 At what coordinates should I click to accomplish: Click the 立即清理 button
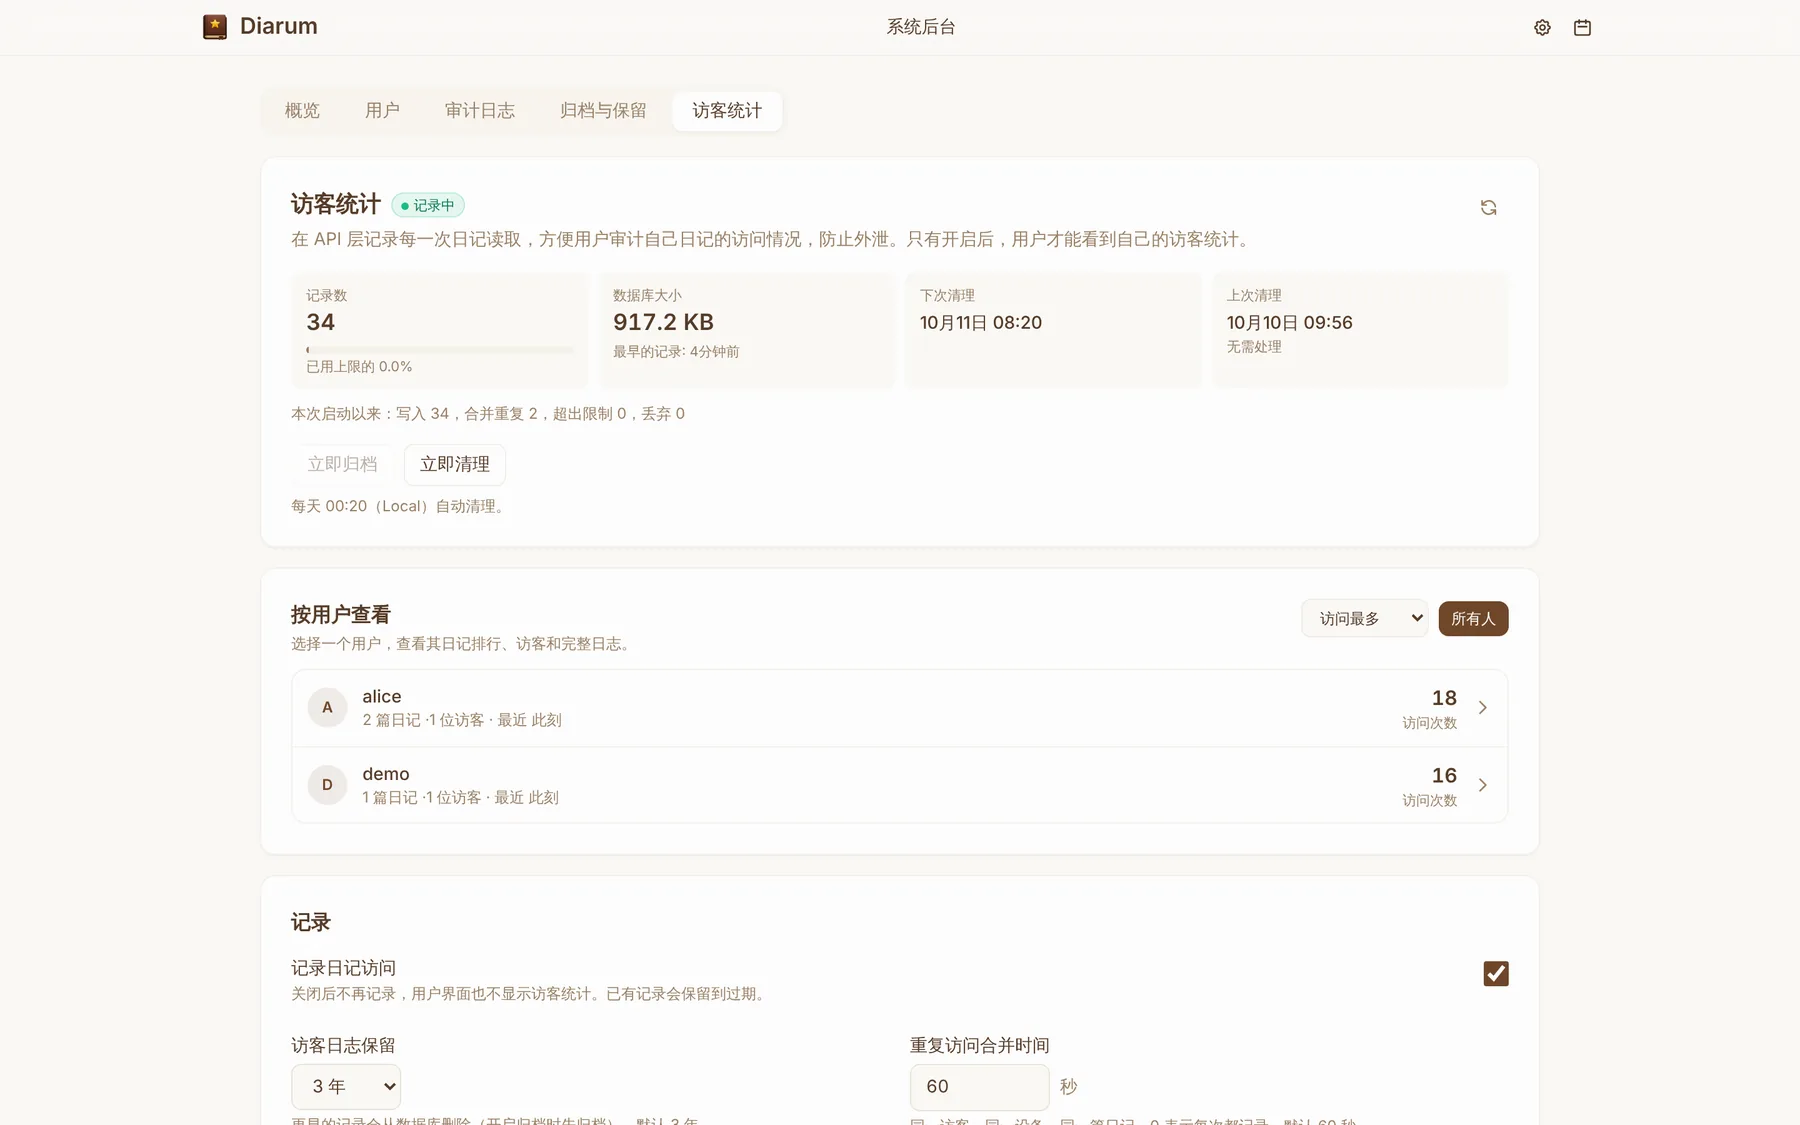click(x=455, y=465)
